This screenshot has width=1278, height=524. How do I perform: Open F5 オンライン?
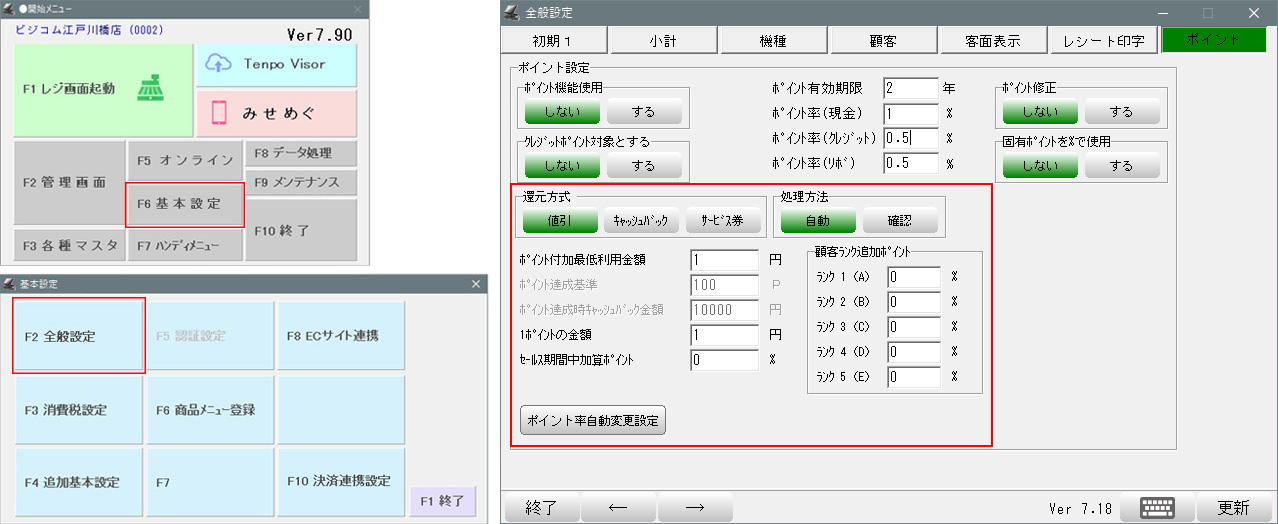pyautogui.click(x=185, y=160)
